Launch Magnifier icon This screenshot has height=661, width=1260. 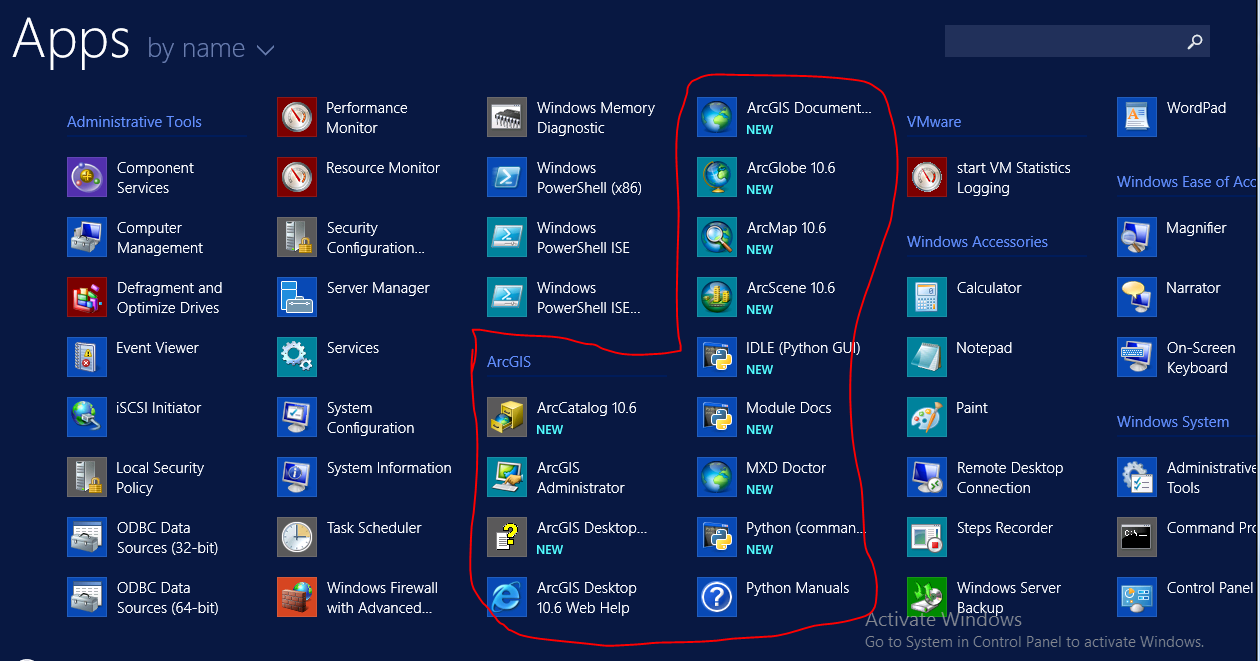point(1137,238)
